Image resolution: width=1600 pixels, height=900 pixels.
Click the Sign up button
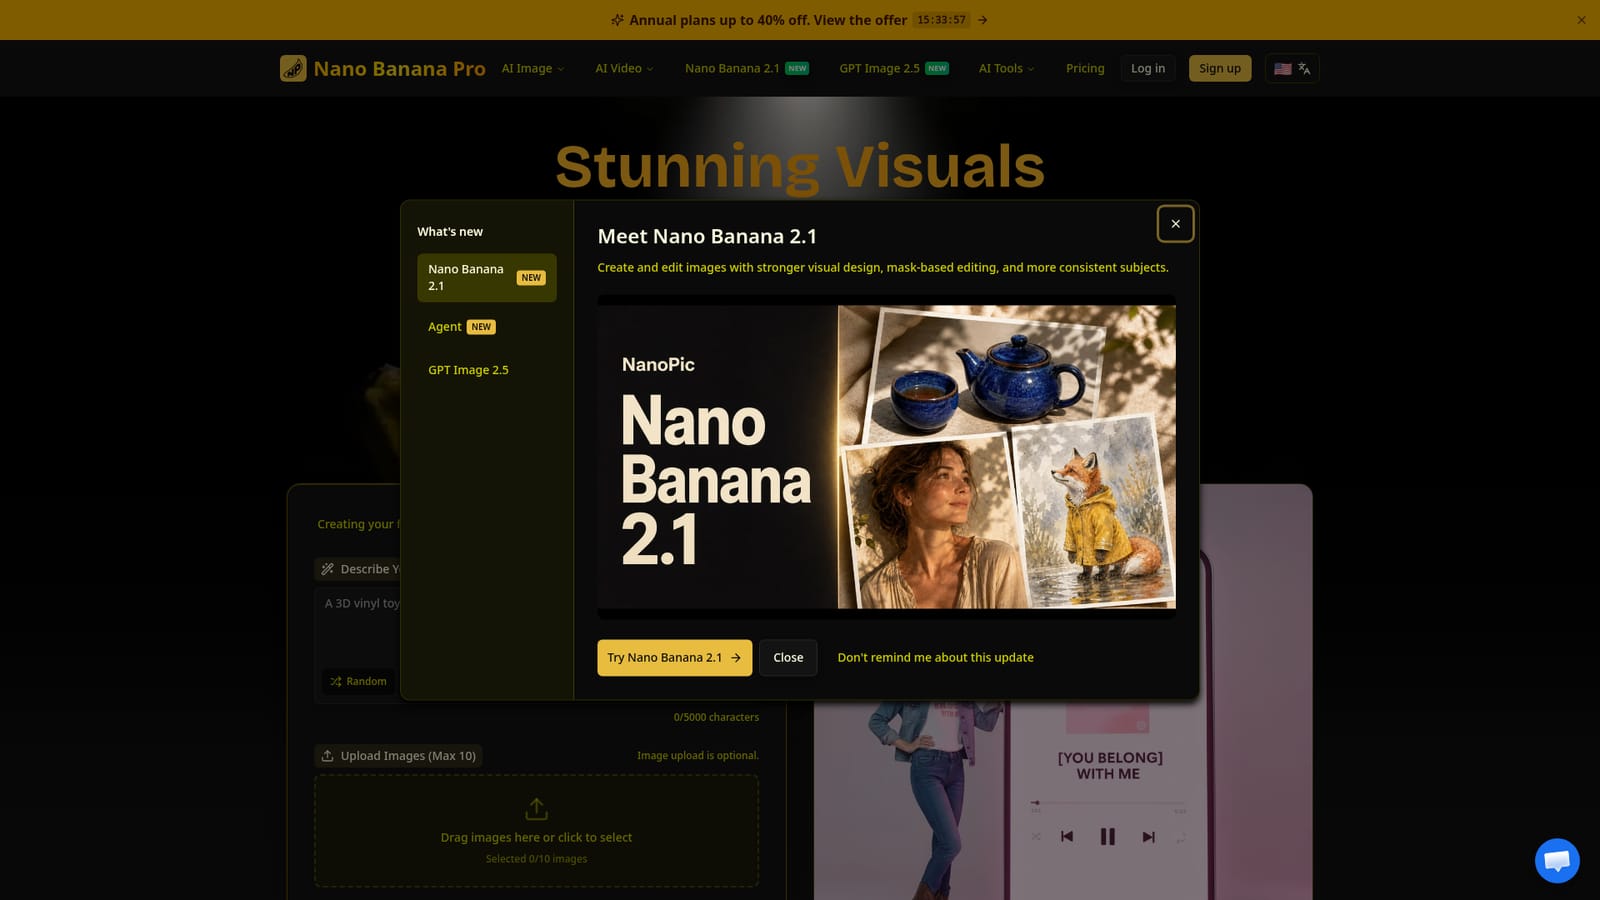coord(1220,68)
